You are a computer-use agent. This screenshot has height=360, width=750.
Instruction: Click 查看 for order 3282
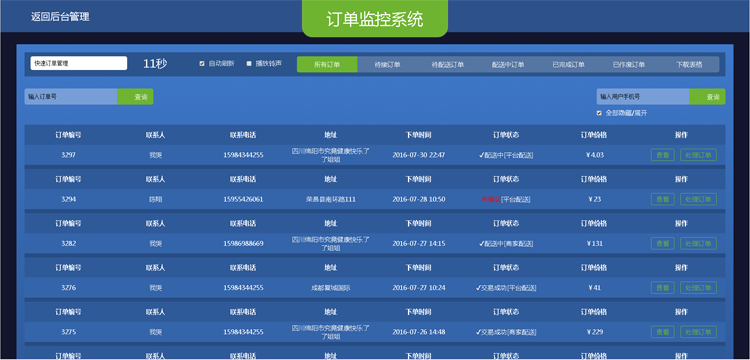click(x=662, y=243)
